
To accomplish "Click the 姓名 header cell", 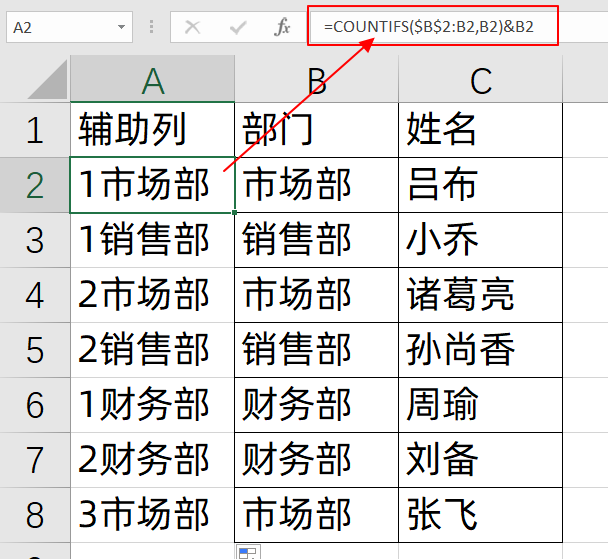I will click(x=480, y=130).
